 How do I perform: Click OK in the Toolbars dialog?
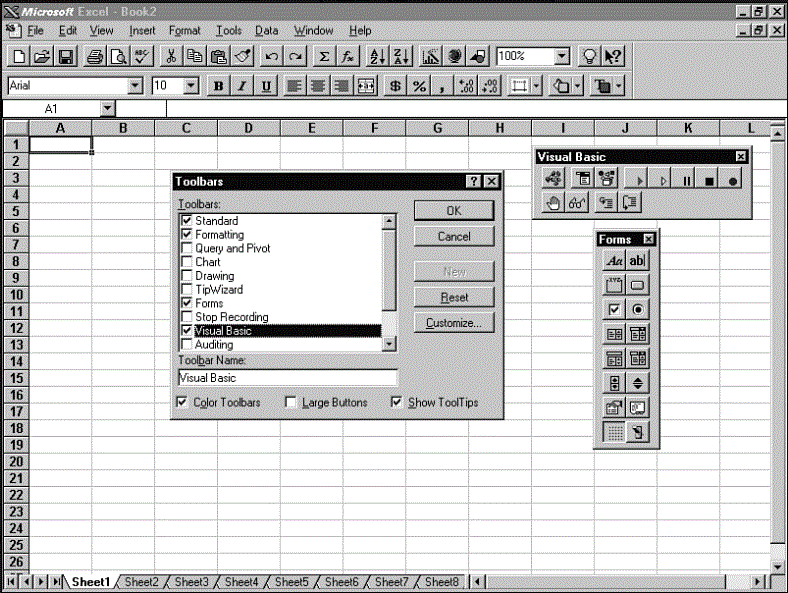(x=454, y=211)
